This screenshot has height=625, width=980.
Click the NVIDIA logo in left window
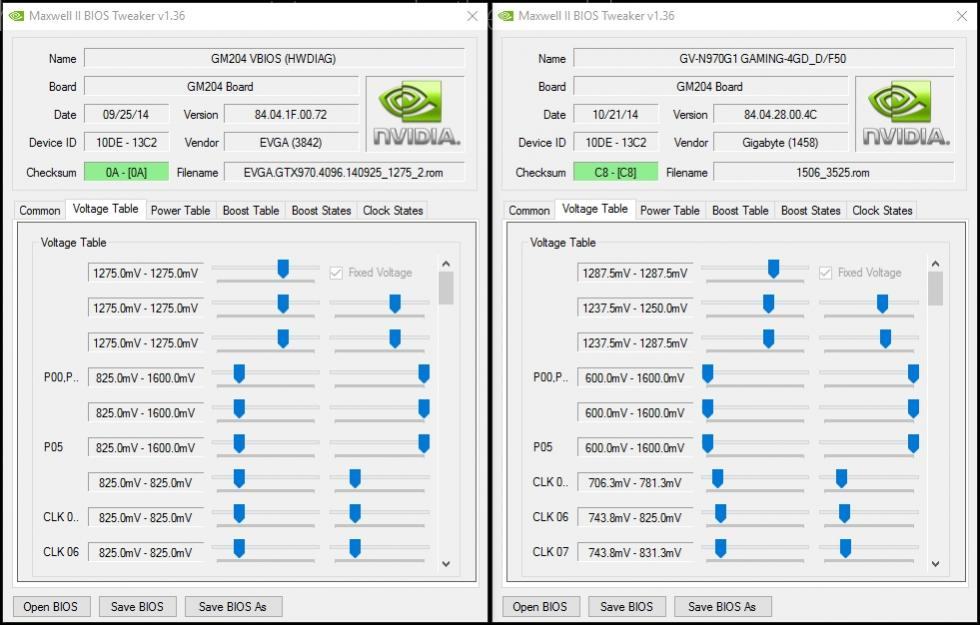point(415,114)
